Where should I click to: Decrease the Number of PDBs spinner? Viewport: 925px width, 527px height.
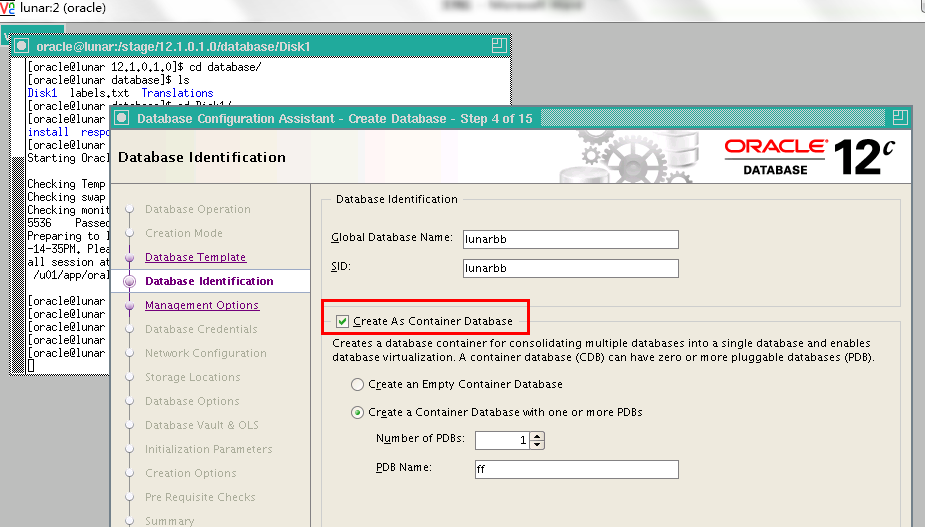point(537,444)
